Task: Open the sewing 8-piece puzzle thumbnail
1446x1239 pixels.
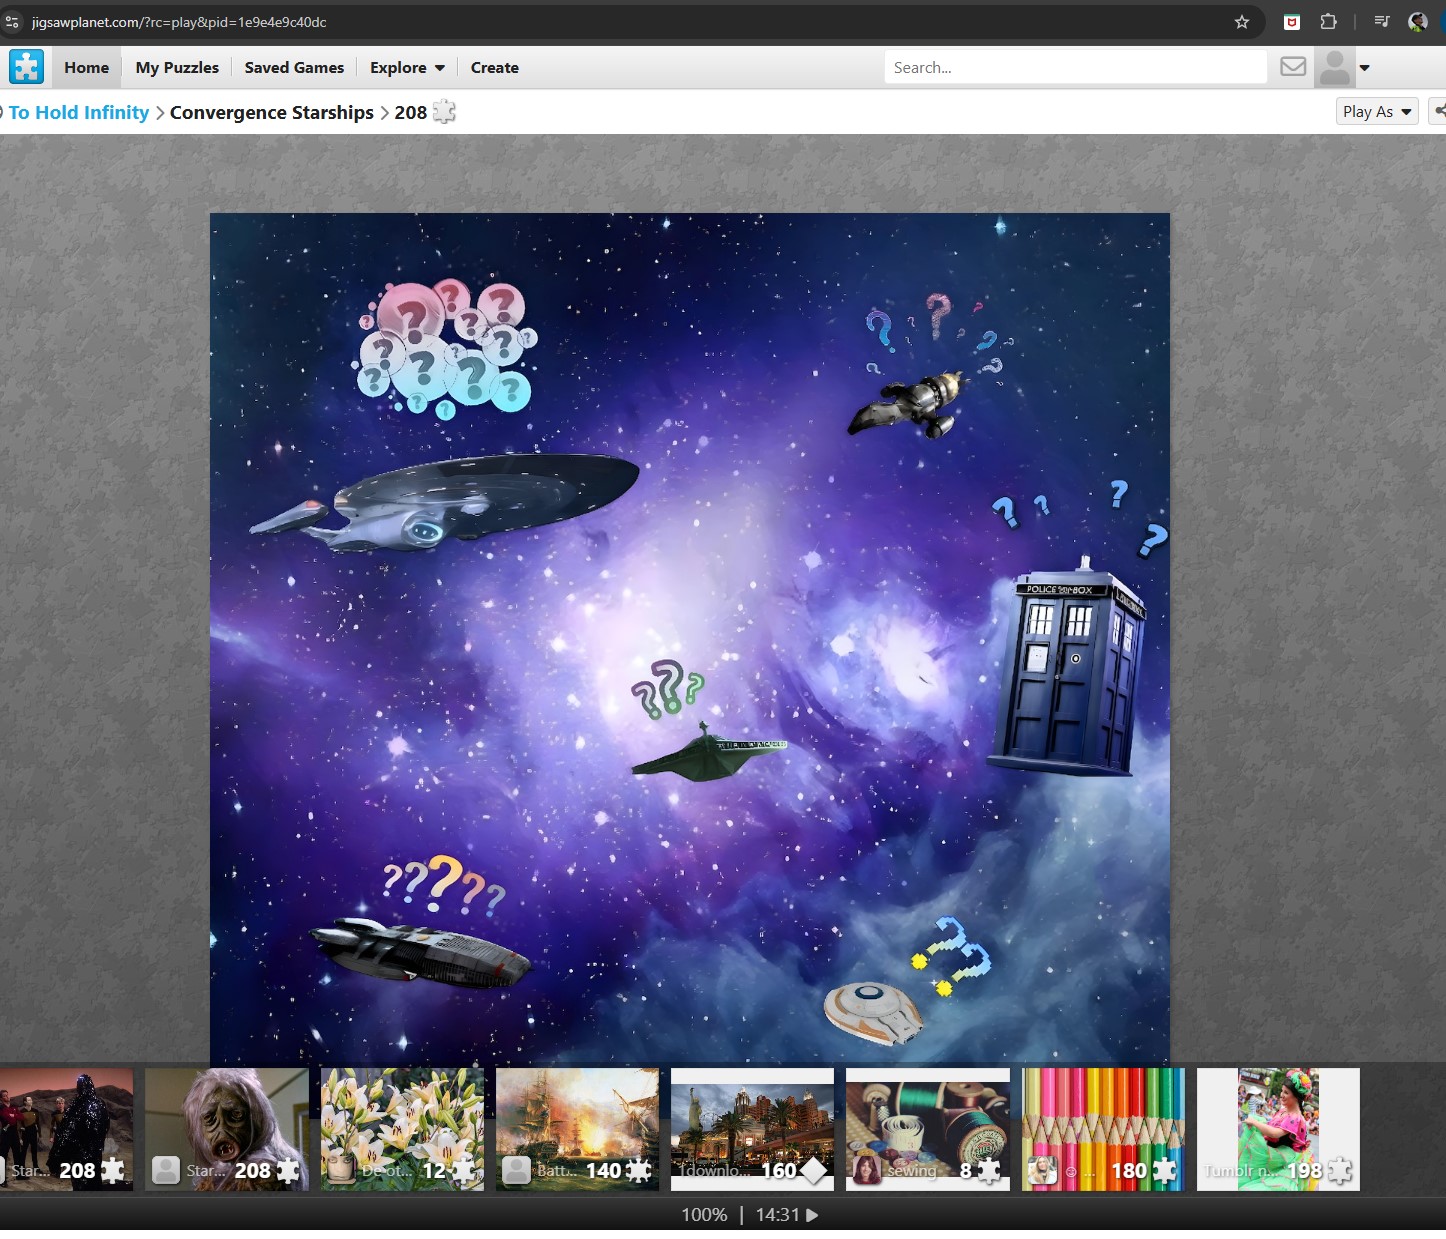Action: [928, 1129]
